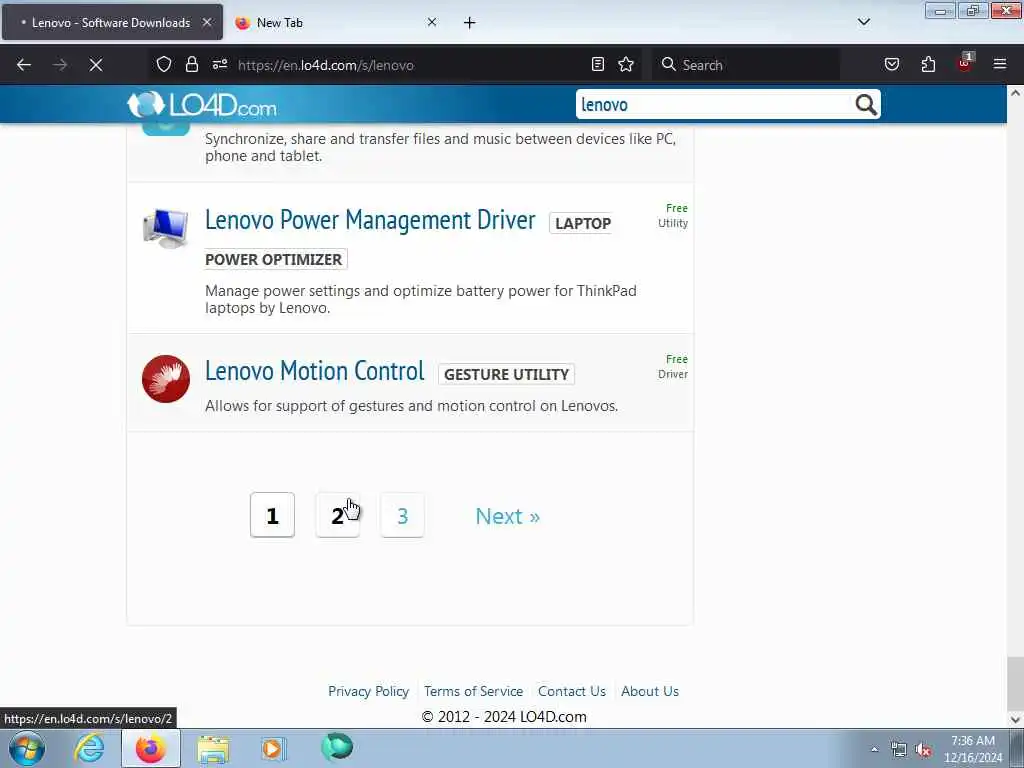Expand list all tabs dropdown chevron

tap(863, 22)
